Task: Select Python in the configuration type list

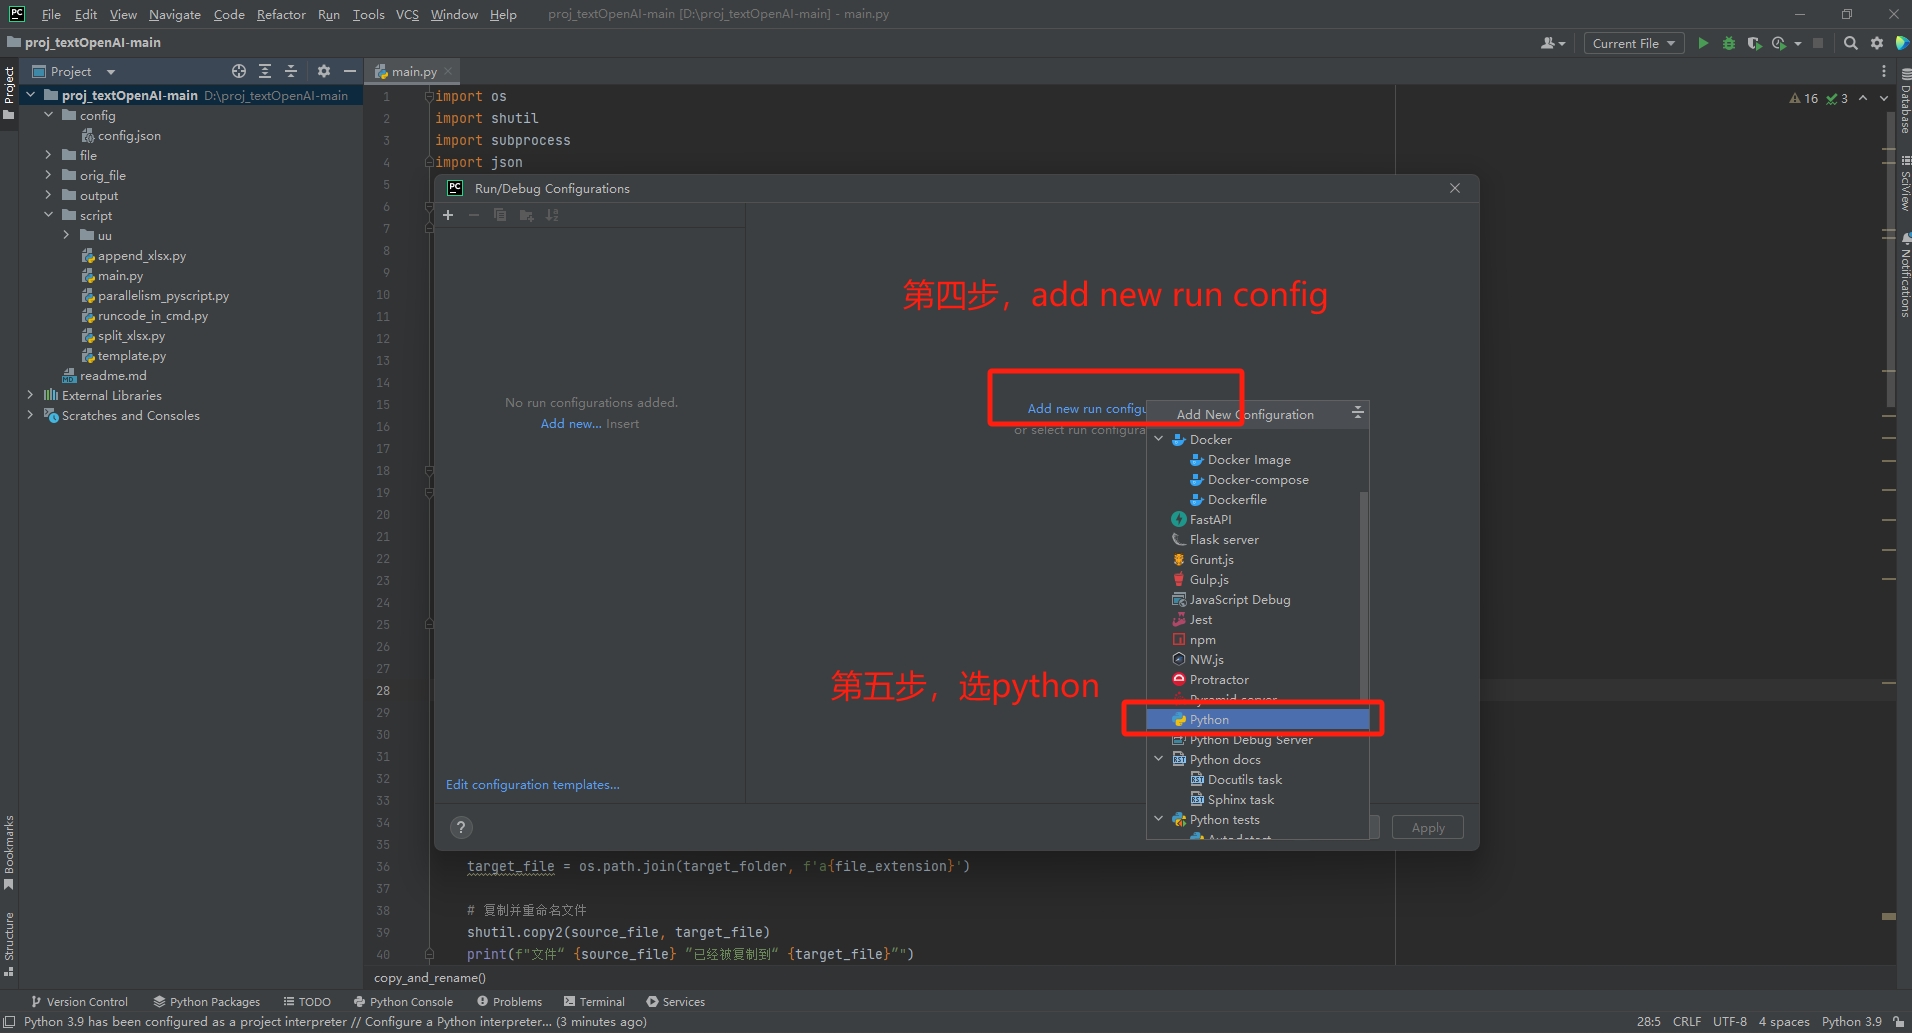Action: click(x=1257, y=719)
